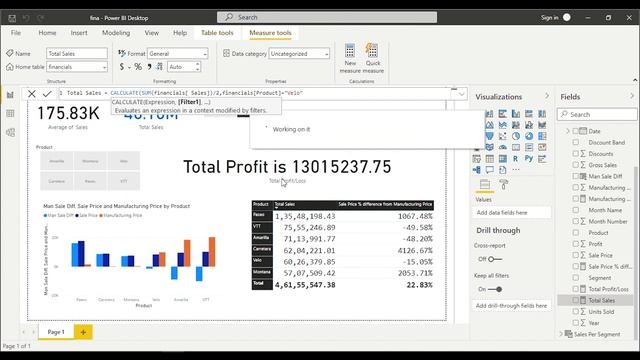Expand the Sales Per Segment table

tap(561, 334)
